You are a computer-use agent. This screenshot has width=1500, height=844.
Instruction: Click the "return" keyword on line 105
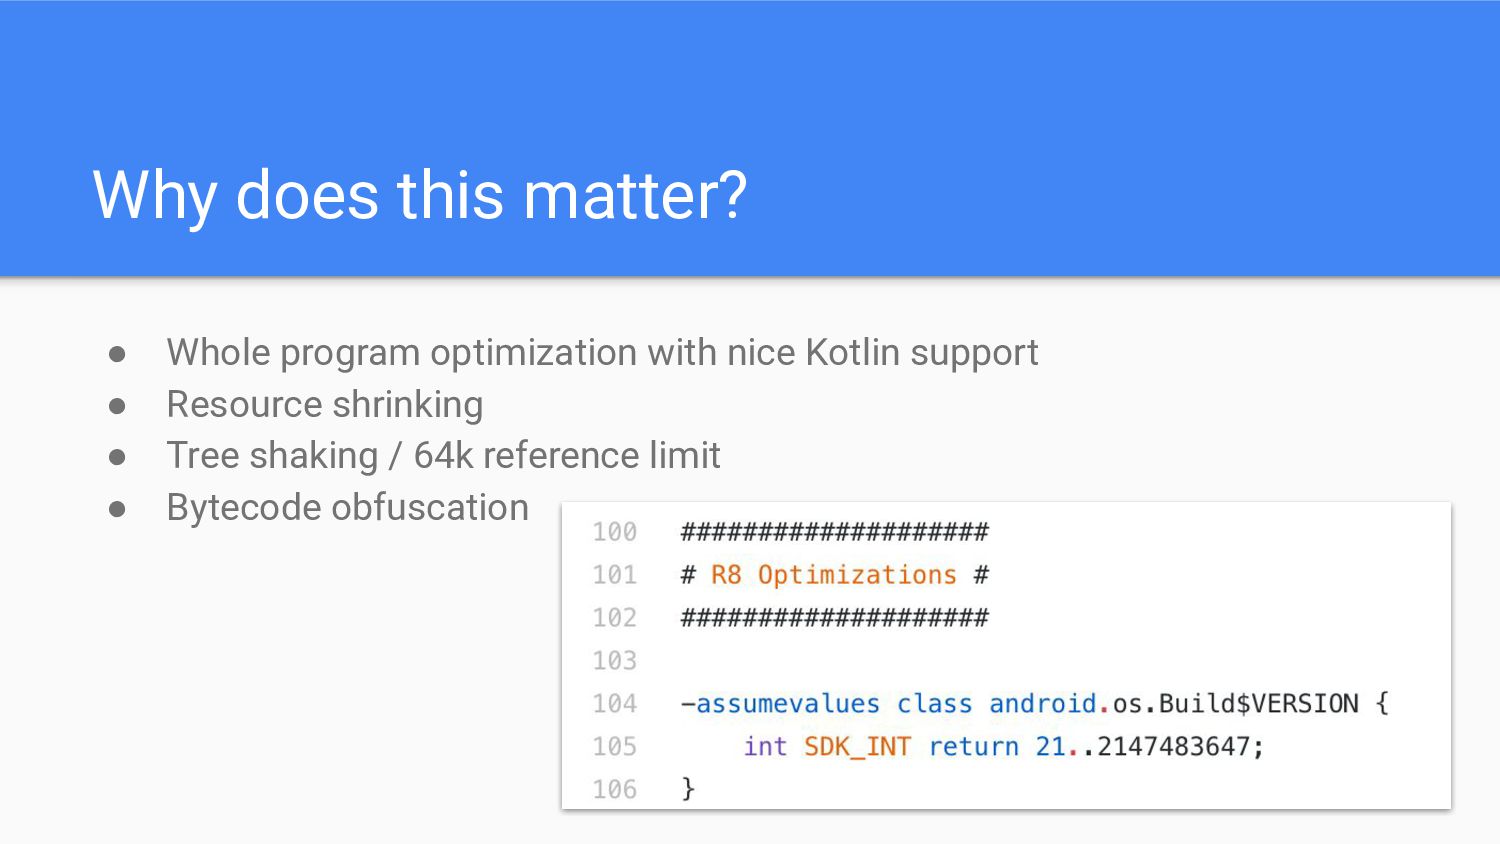[x=973, y=747]
